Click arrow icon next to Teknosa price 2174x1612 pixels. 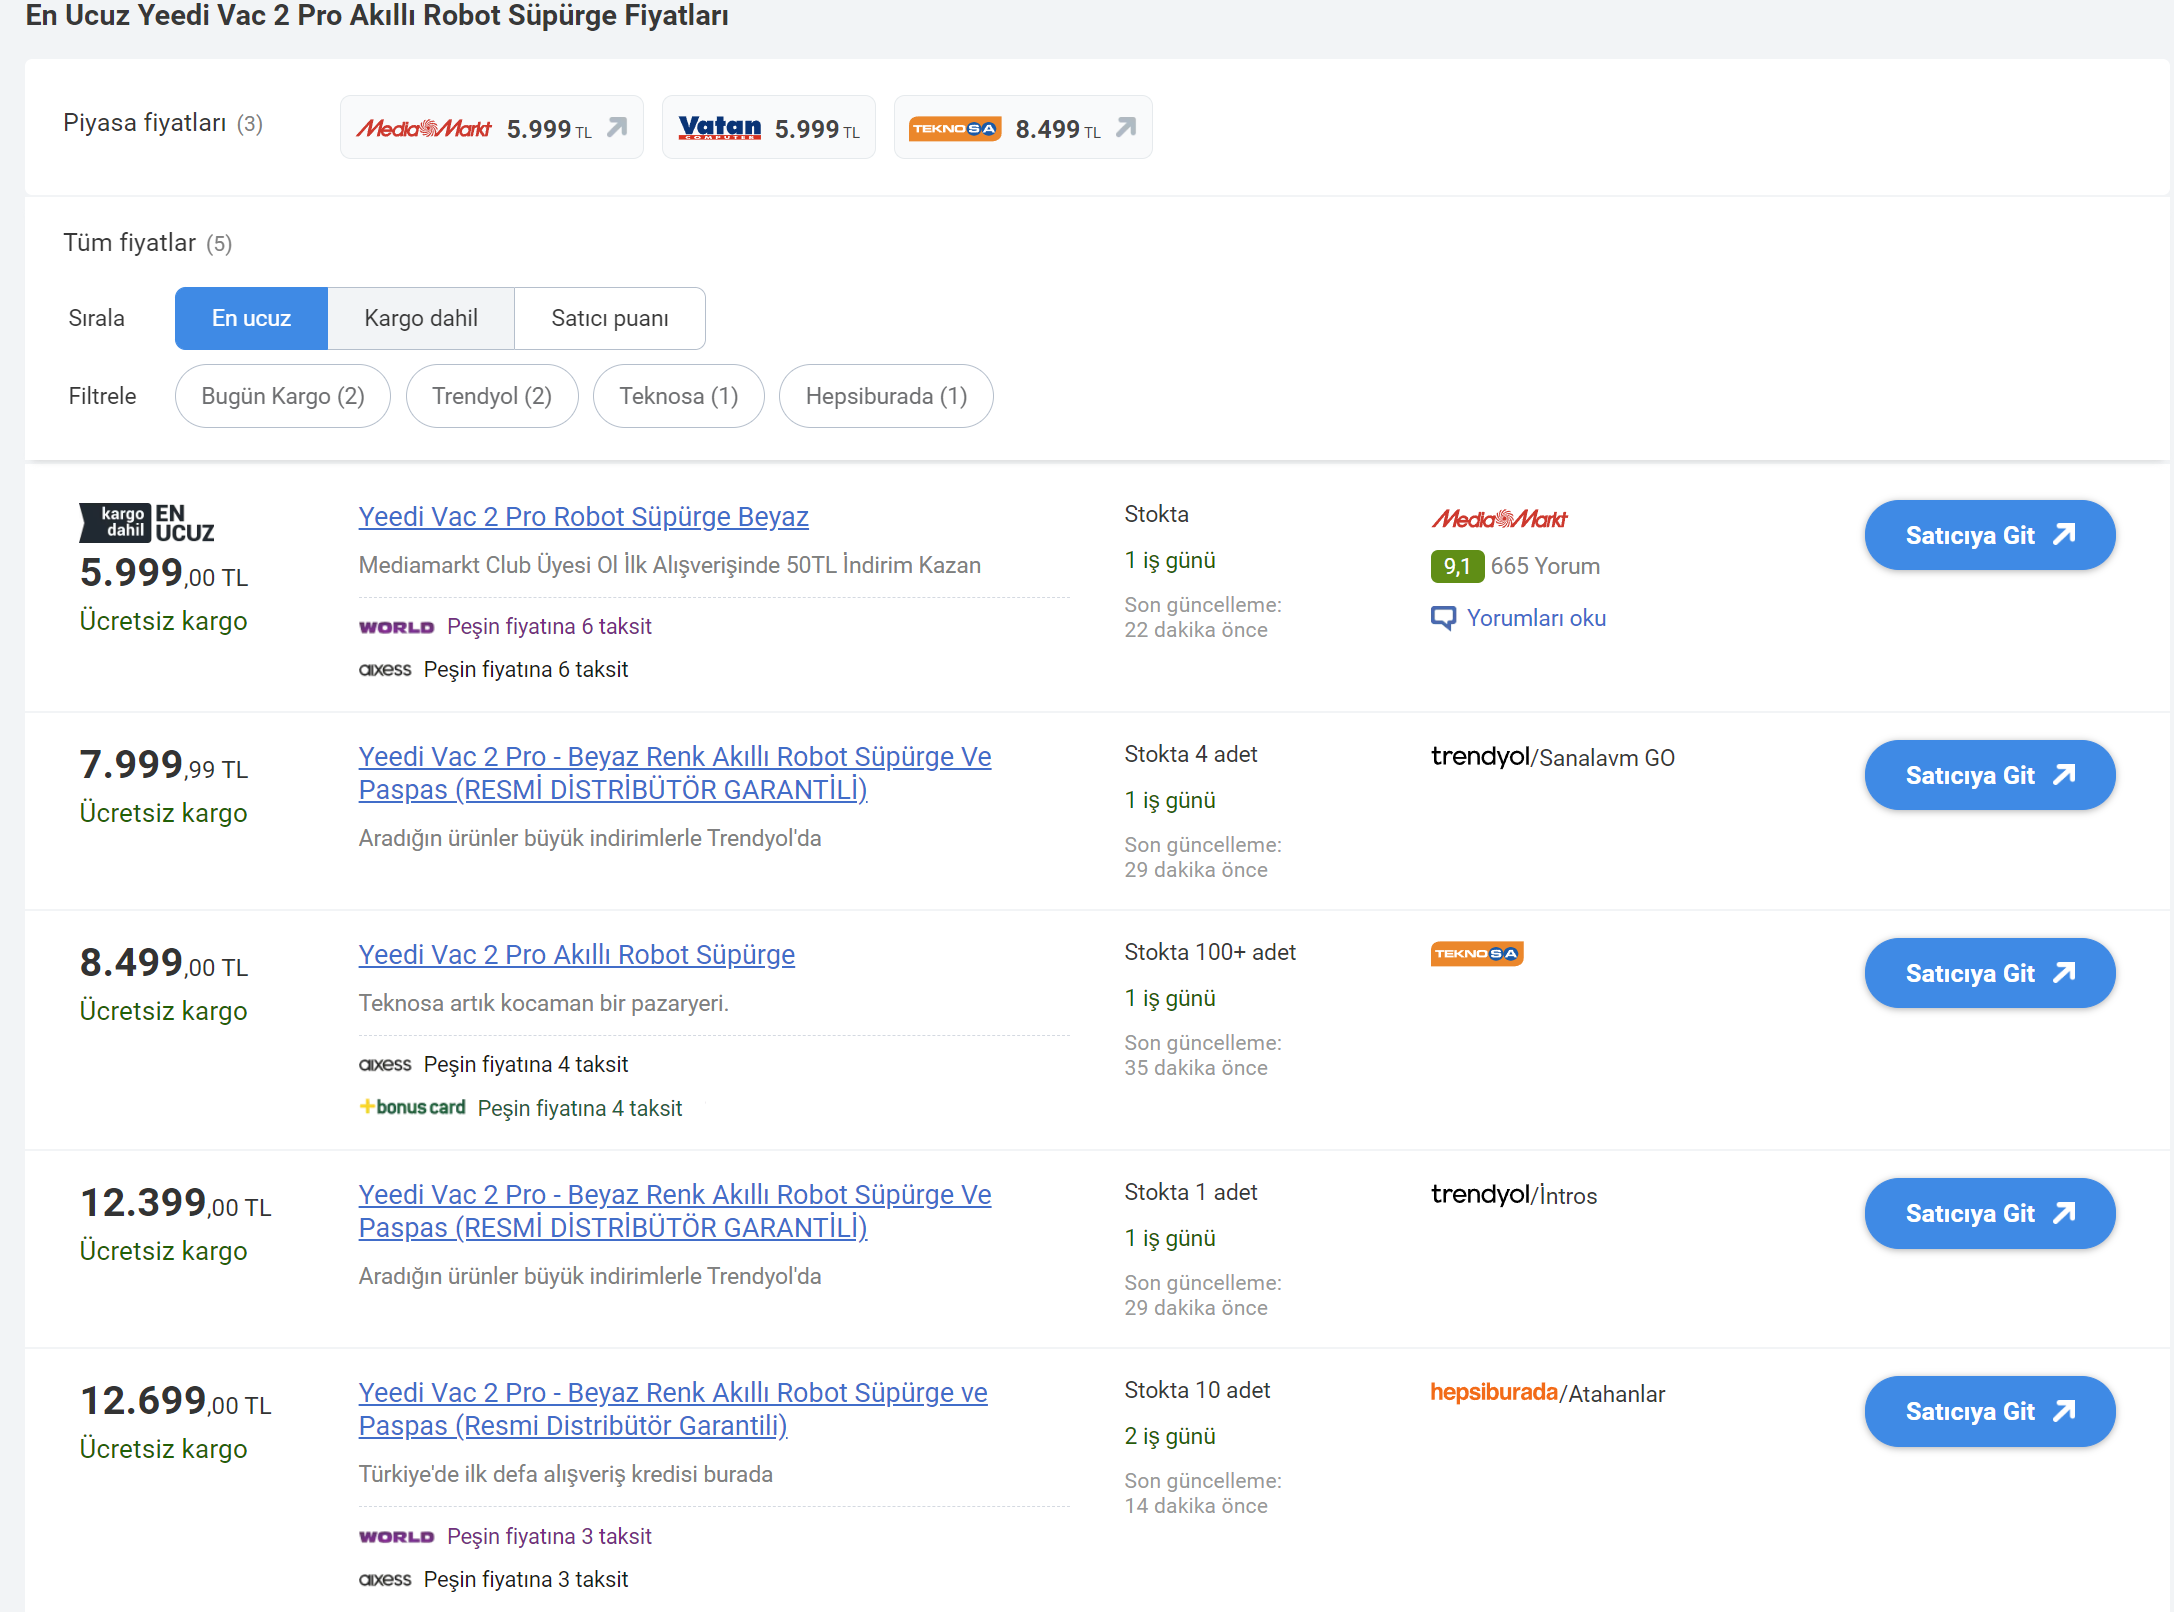(x=1126, y=127)
